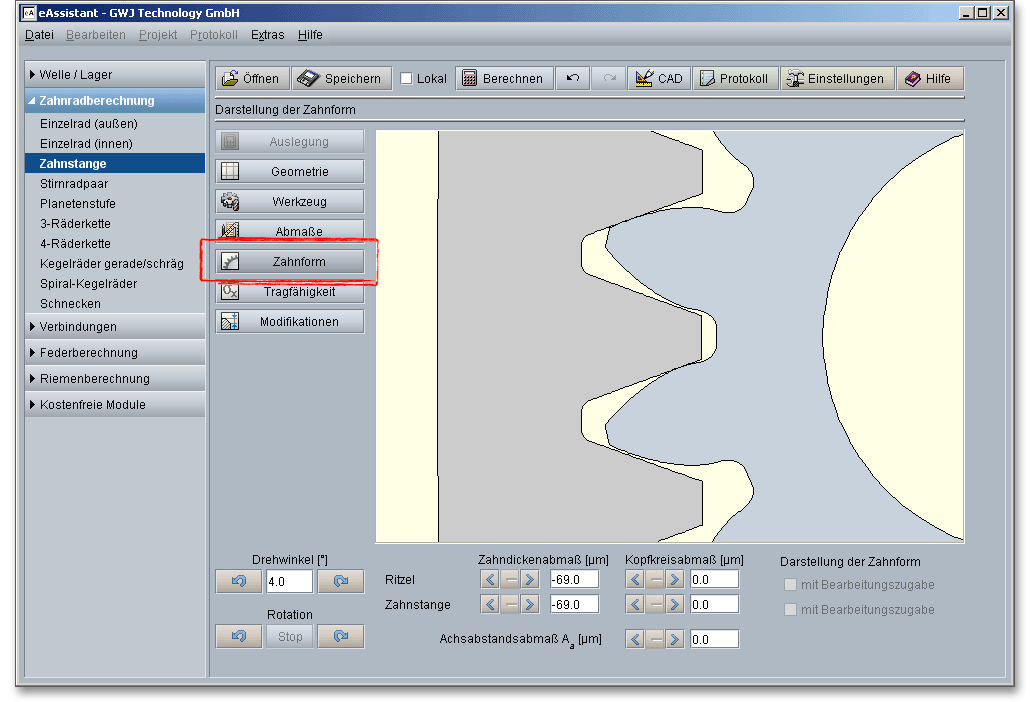Image resolution: width=1030 pixels, height=702 pixels.
Task: Click the Hilfe book icon button
Action: pyautogui.click(x=928, y=79)
